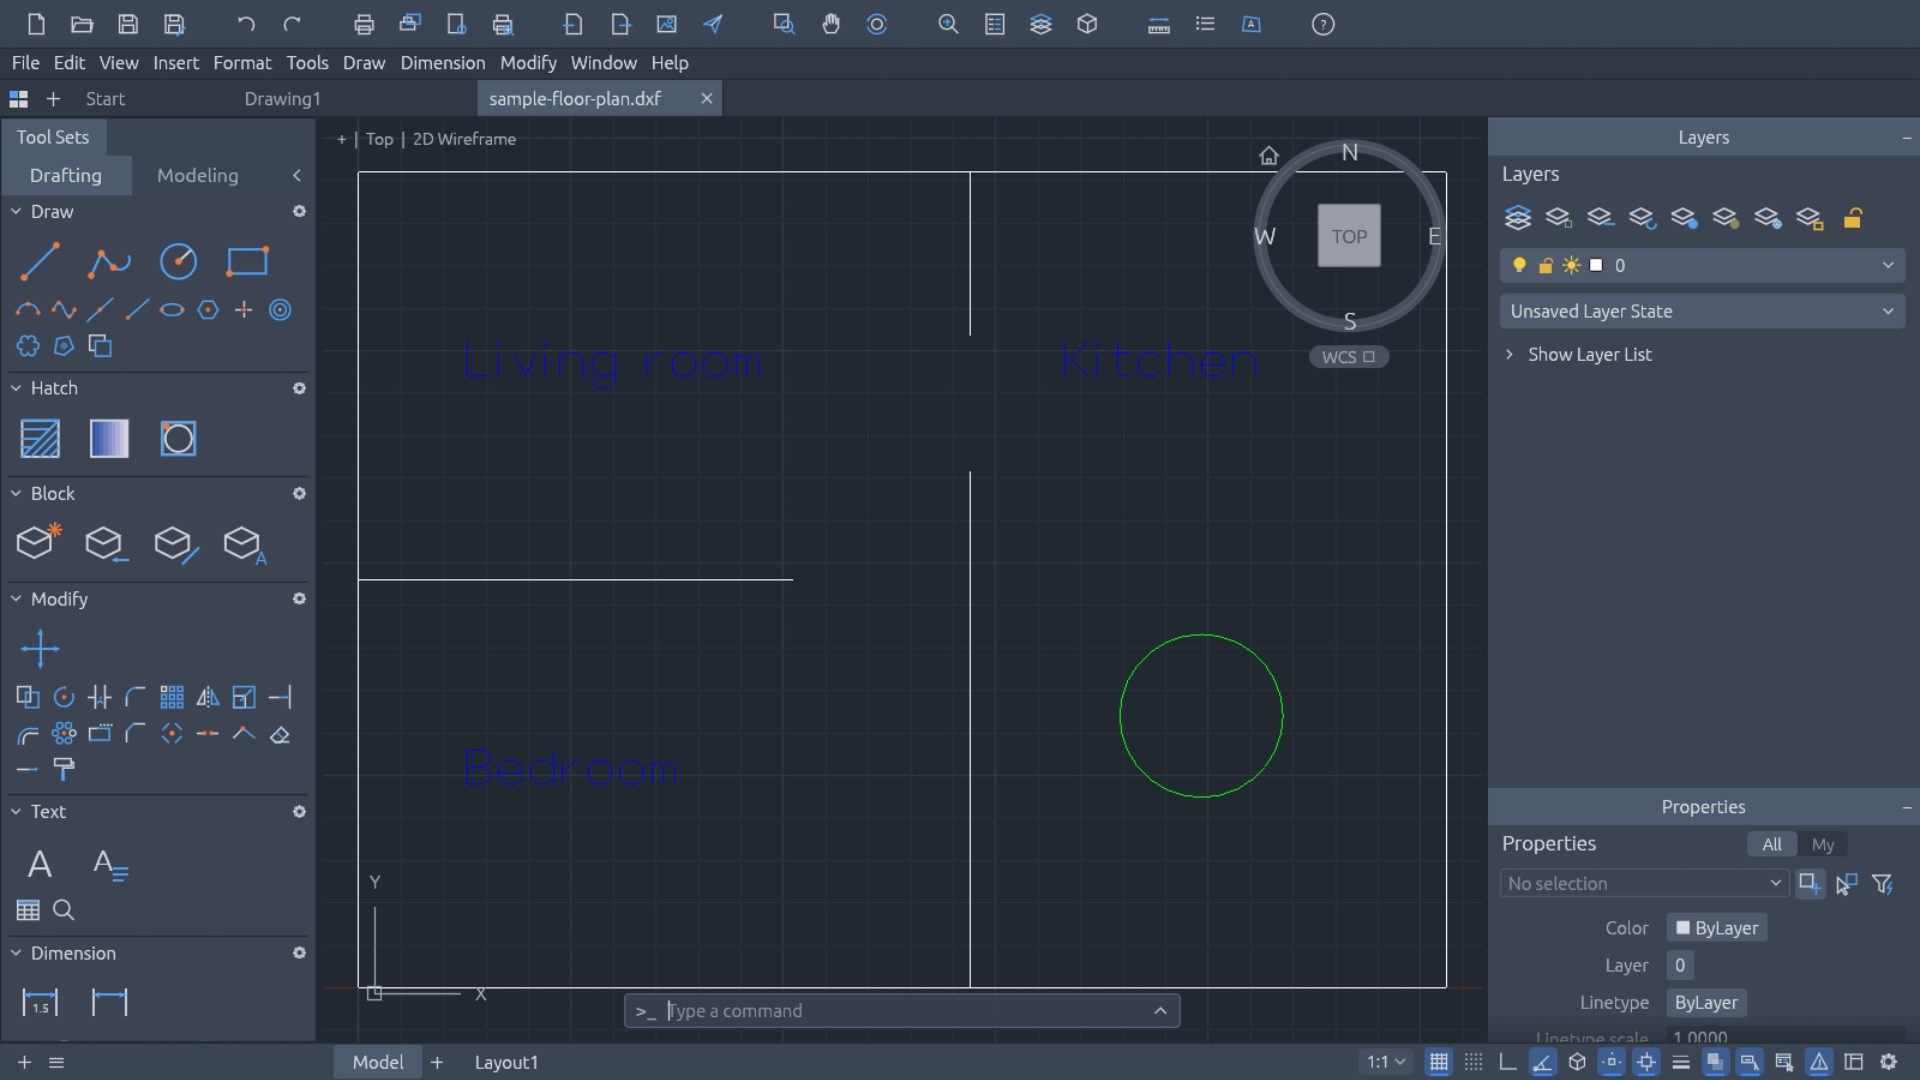
Task: Click the TOP face of view cube
Action: tap(1349, 236)
